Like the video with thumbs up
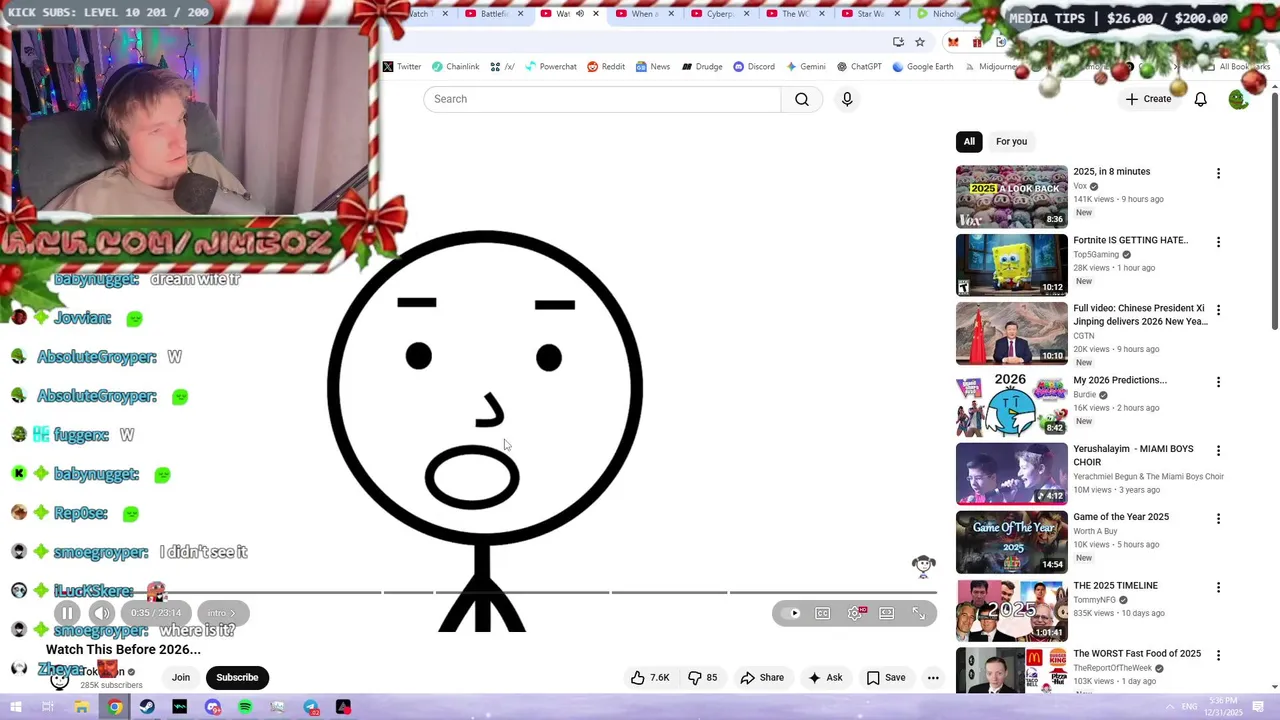1280x720 pixels. (x=650, y=677)
